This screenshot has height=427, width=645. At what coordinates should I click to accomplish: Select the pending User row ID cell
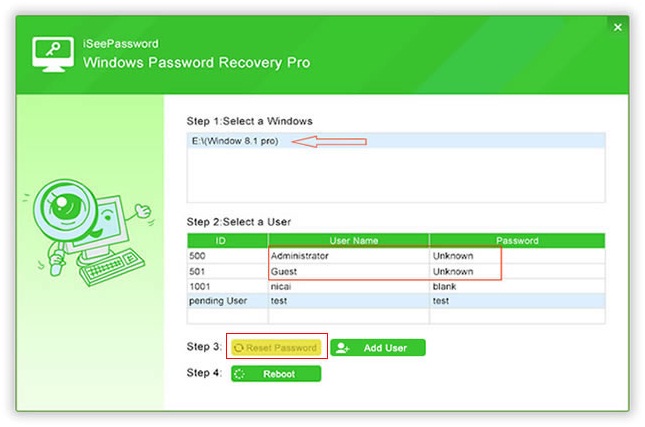click(227, 300)
